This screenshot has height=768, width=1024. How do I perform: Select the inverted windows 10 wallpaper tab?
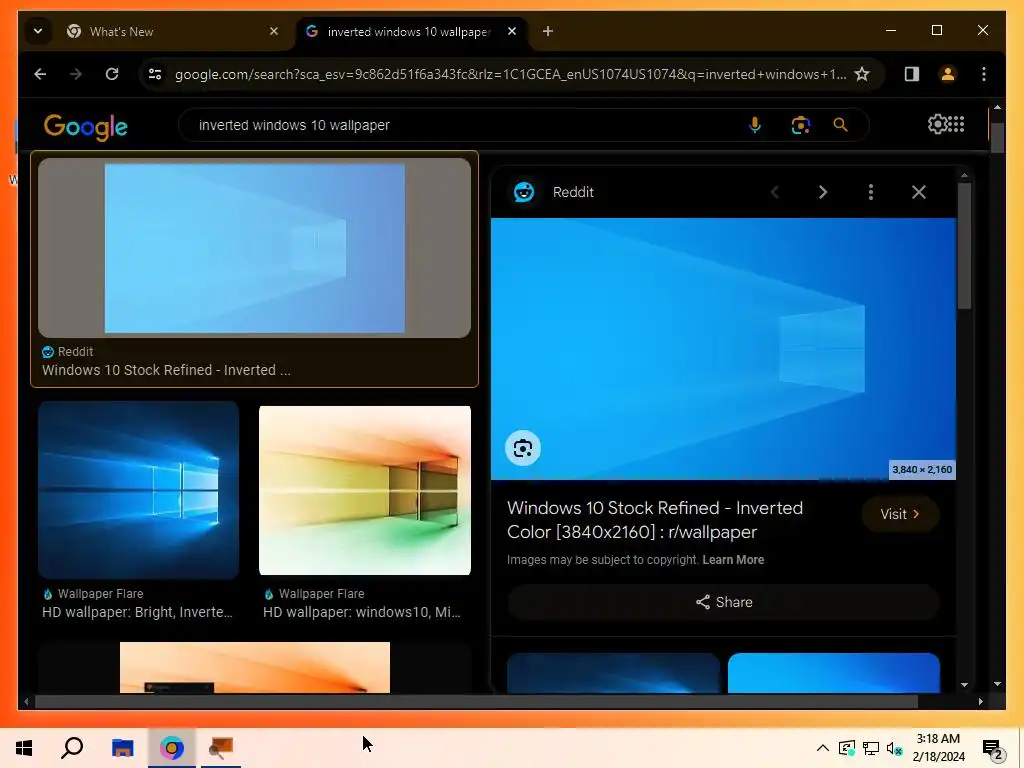(x=411, y=31)
